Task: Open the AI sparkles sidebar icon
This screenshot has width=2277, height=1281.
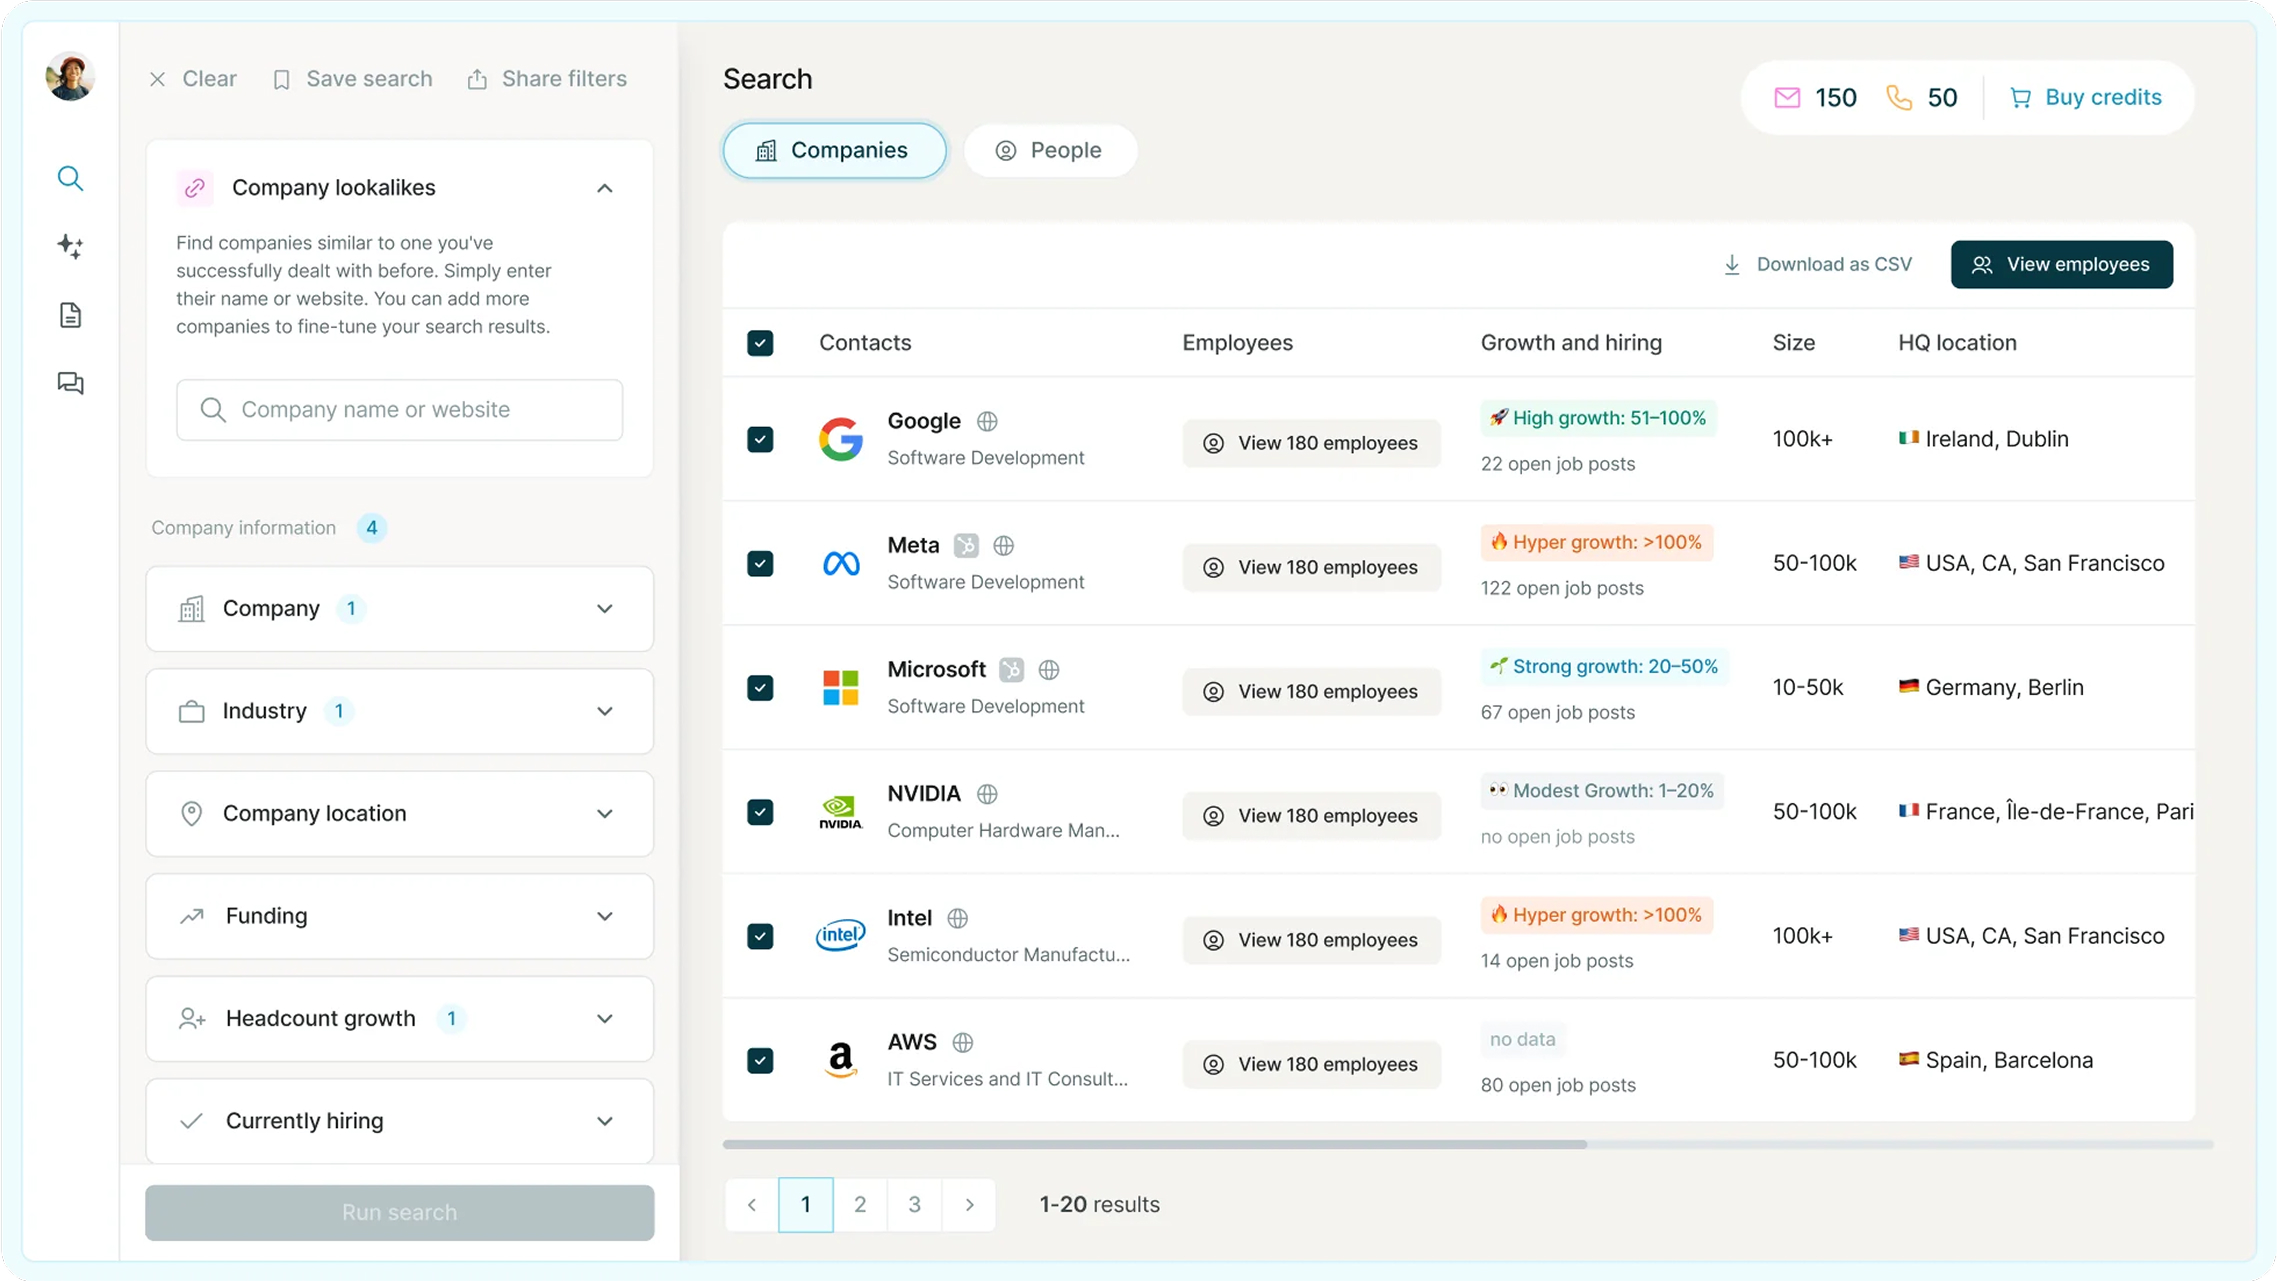Action: tap(70, 246)
